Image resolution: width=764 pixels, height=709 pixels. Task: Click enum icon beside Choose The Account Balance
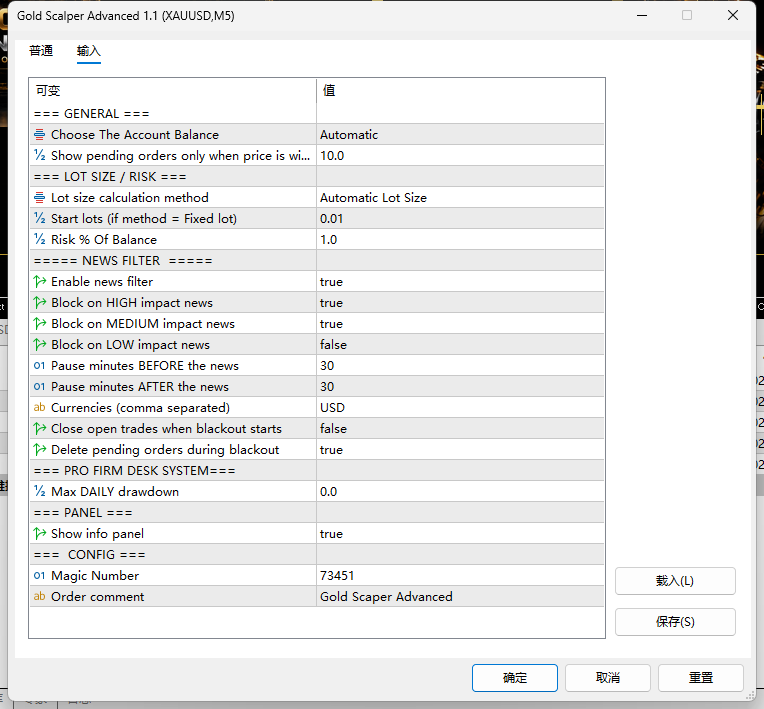39,134
